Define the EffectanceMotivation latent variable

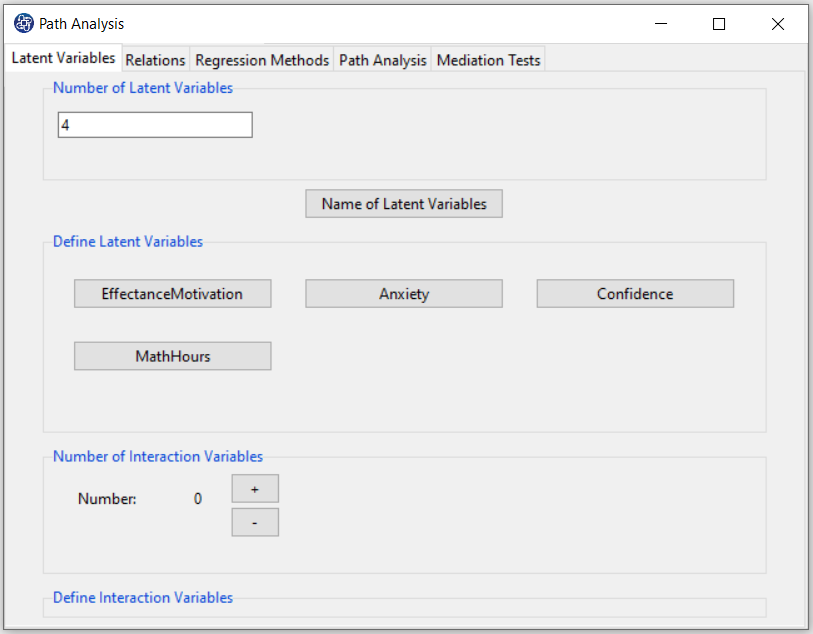172,294
